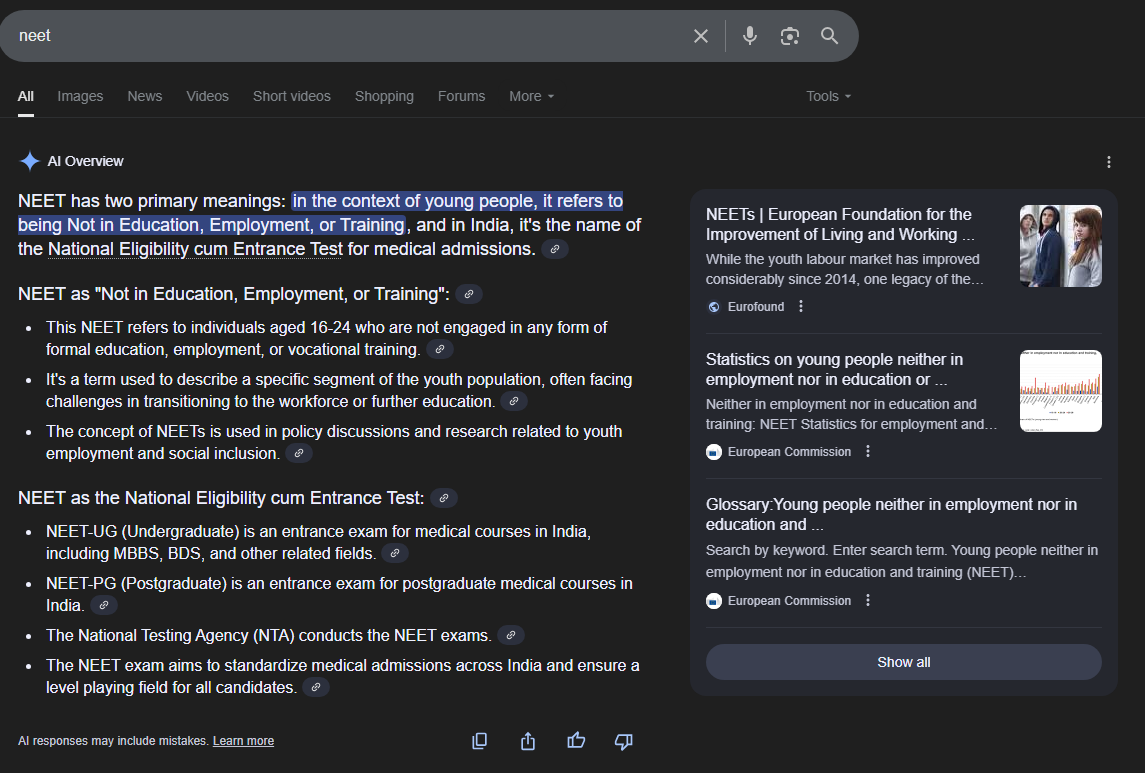Click the 'NEET as the National Eligibility cum Entrance Test:' heading
The image size is (1145, 773).
click(221, 498)
